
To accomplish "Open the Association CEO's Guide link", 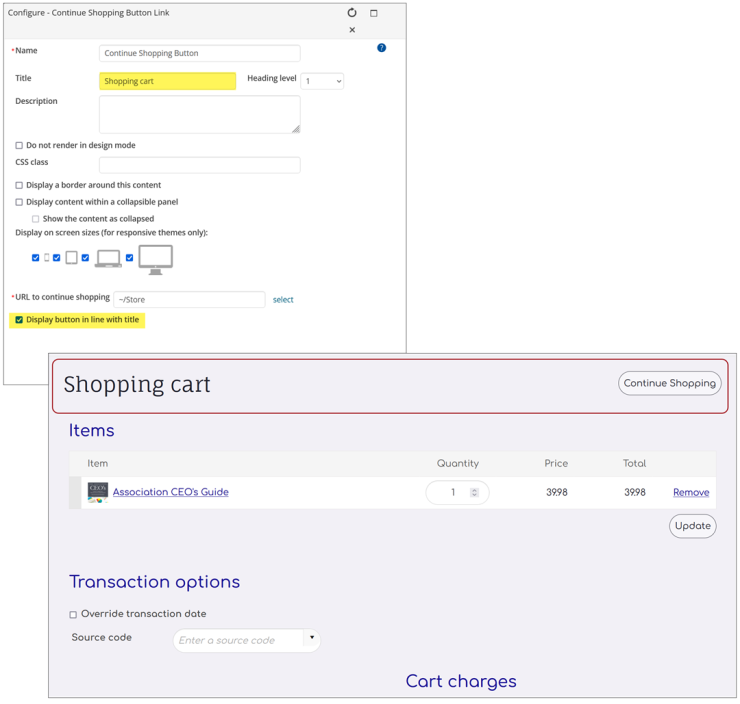I will tap(170, 492).
